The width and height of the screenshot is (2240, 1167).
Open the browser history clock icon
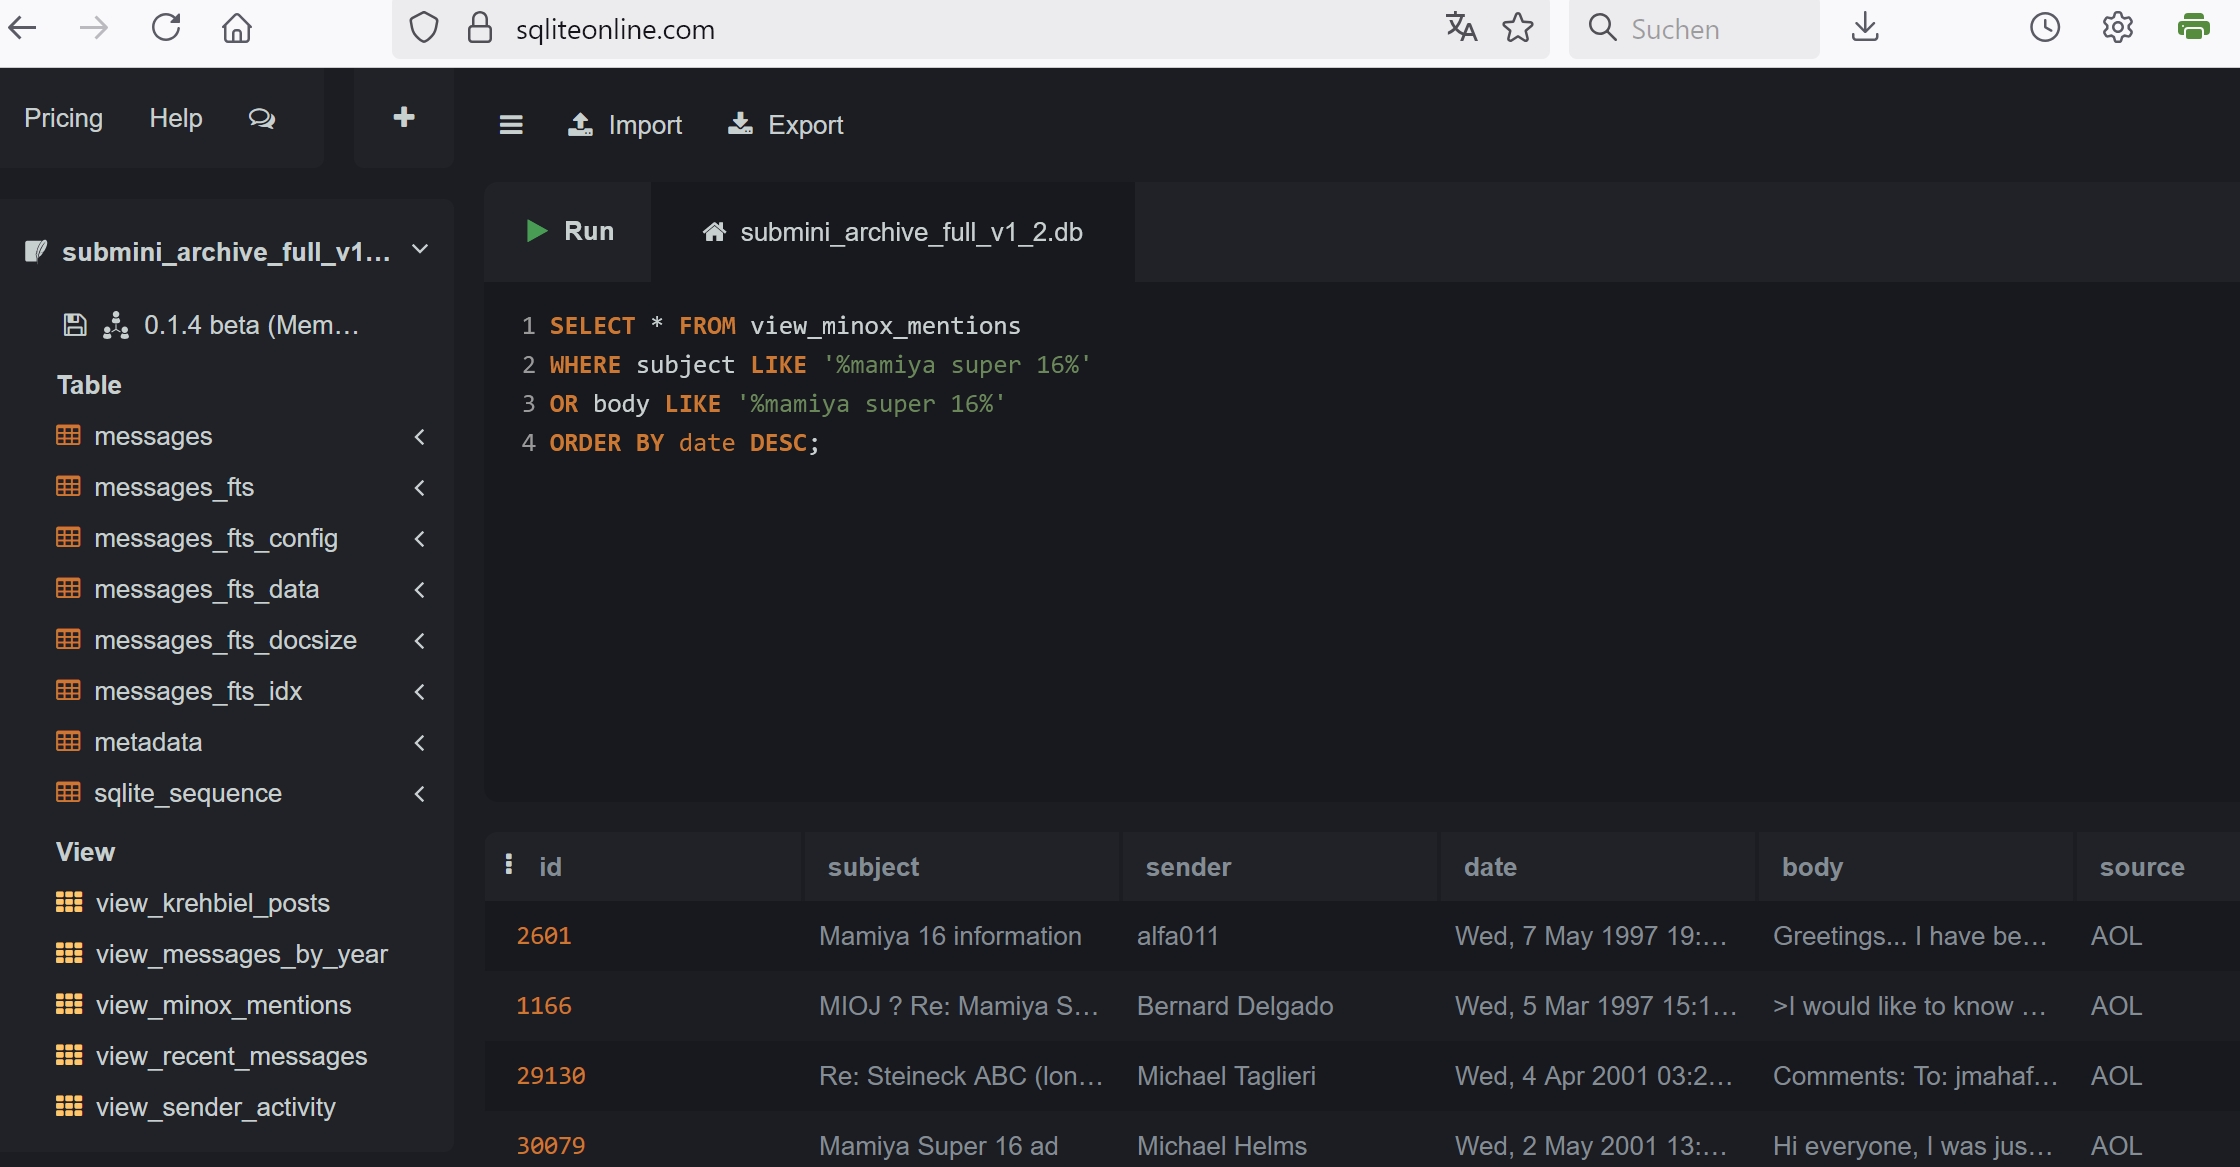pyautogui.click(x=2045, y=28)
